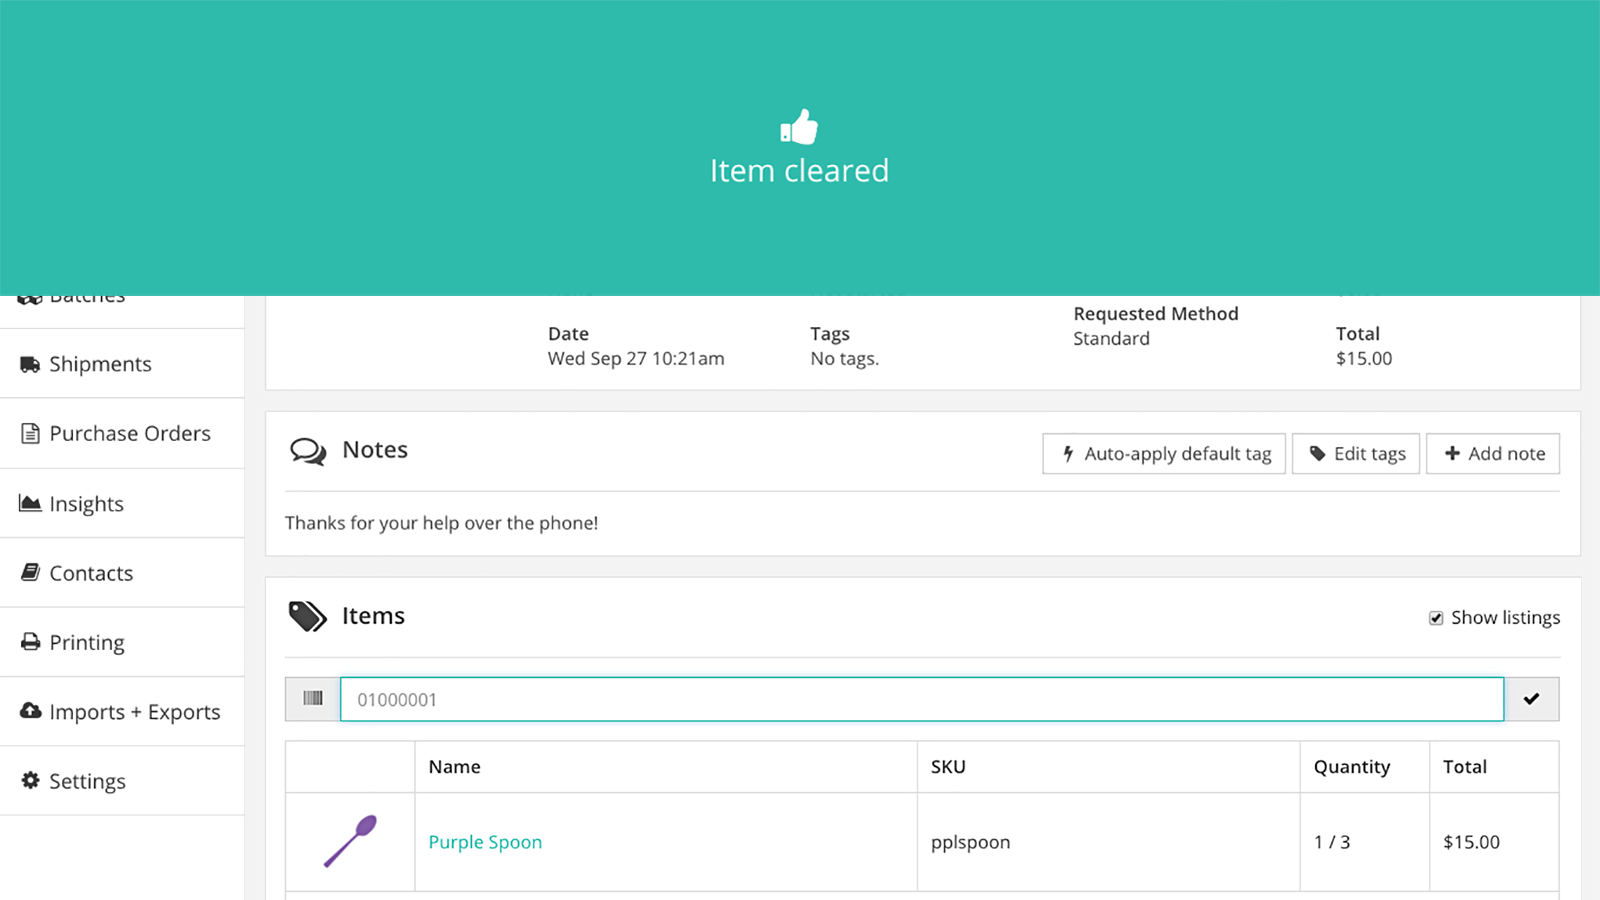This screenshot has width=1600, height=900.
Task: Confirm barcode entry with checkmark button
Action: tap(1531, 699)
